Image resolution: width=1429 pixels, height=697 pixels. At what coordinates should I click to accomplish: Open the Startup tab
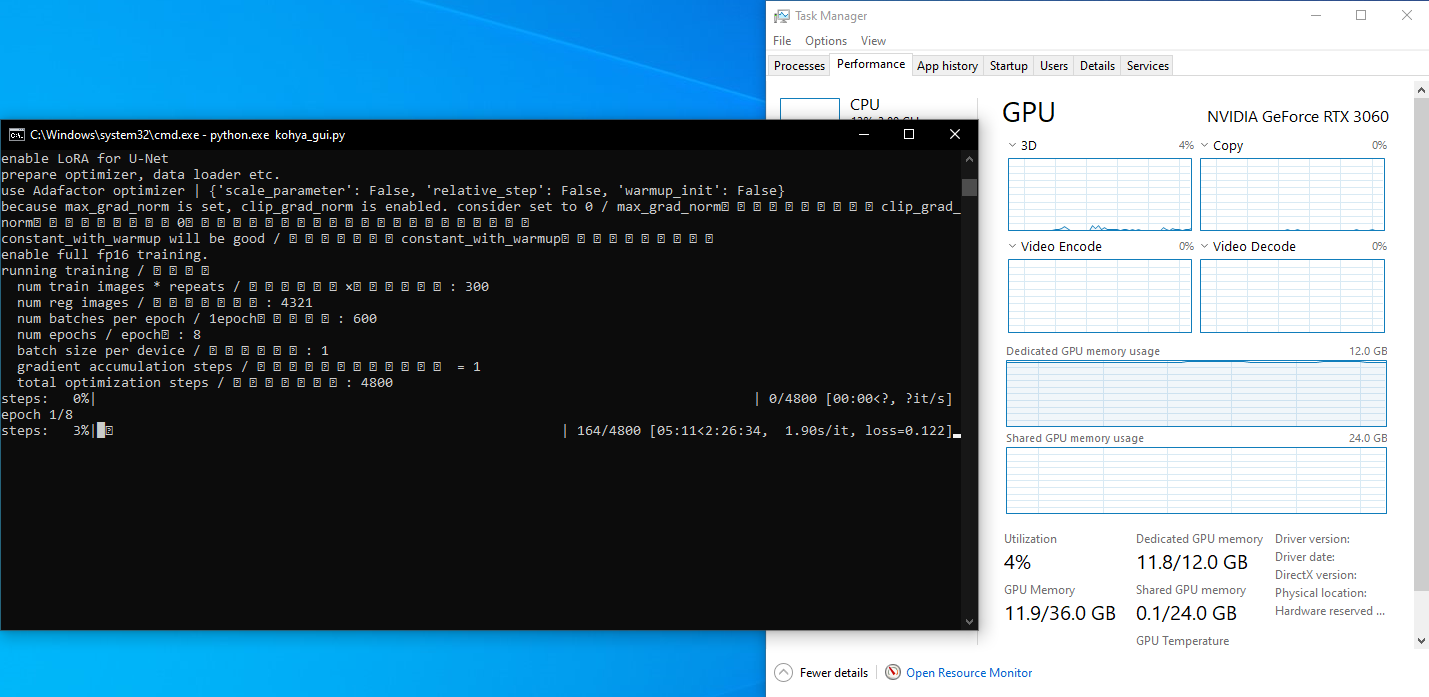tap(1008, 66)
